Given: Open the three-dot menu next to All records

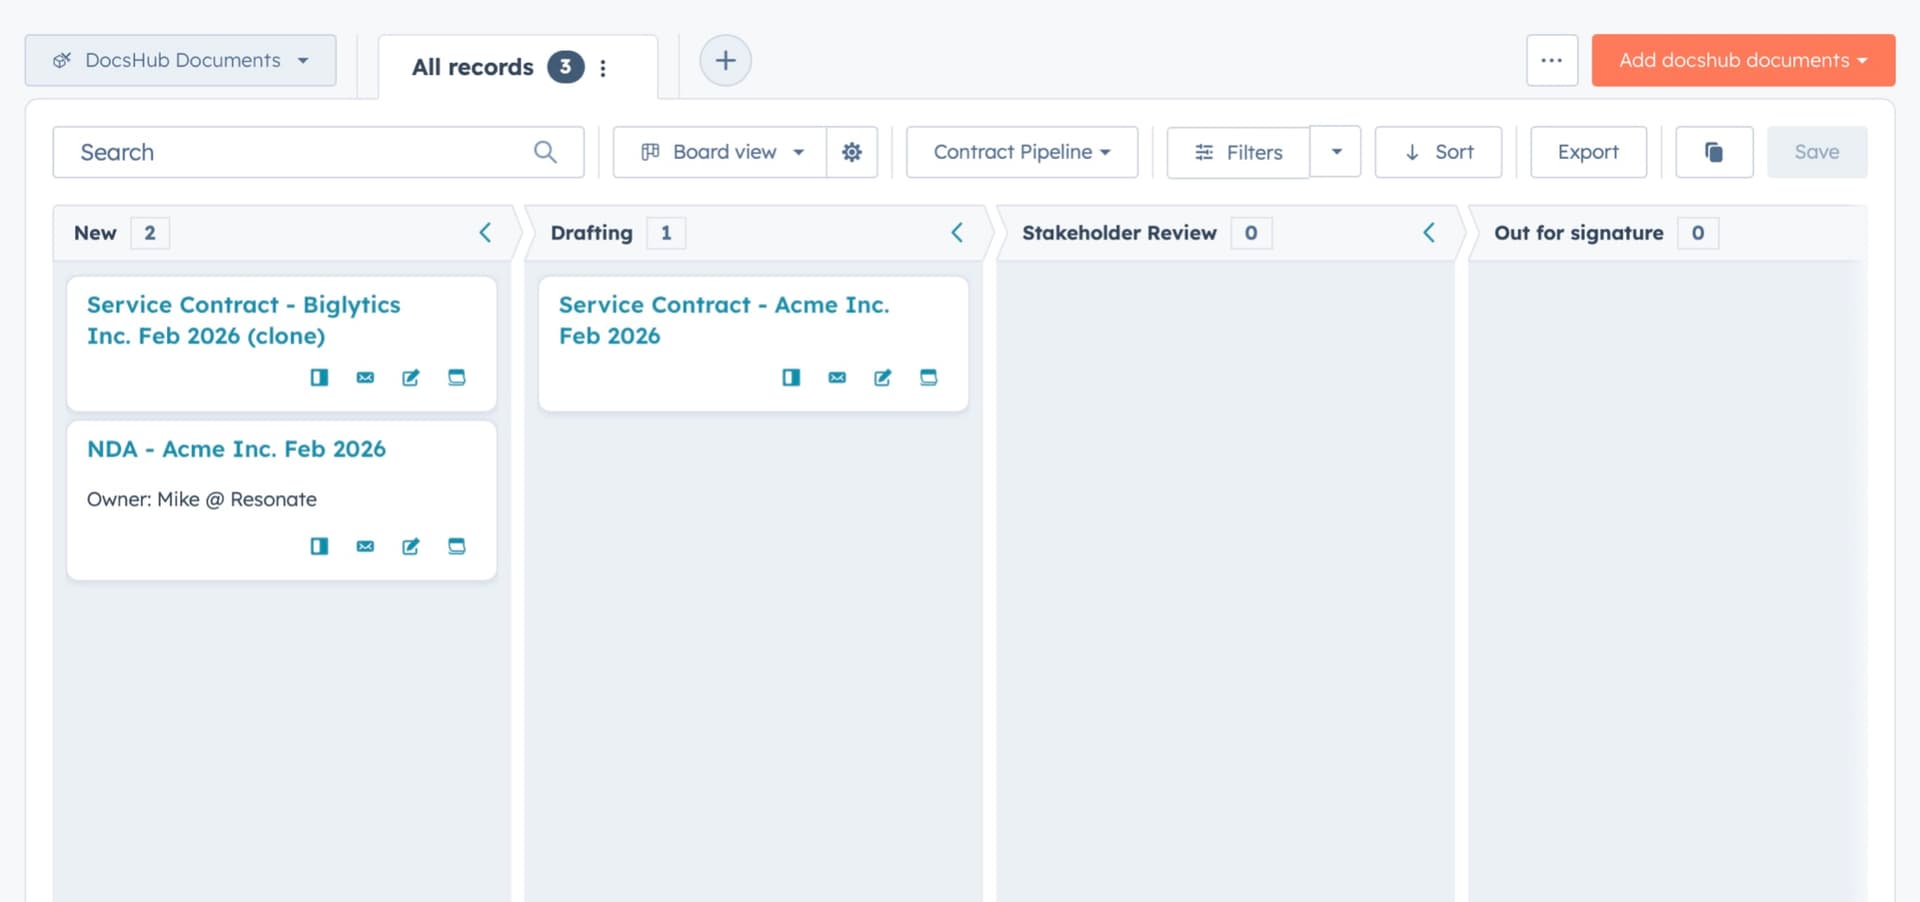Looking at the screenshot, I should point(603,67).
